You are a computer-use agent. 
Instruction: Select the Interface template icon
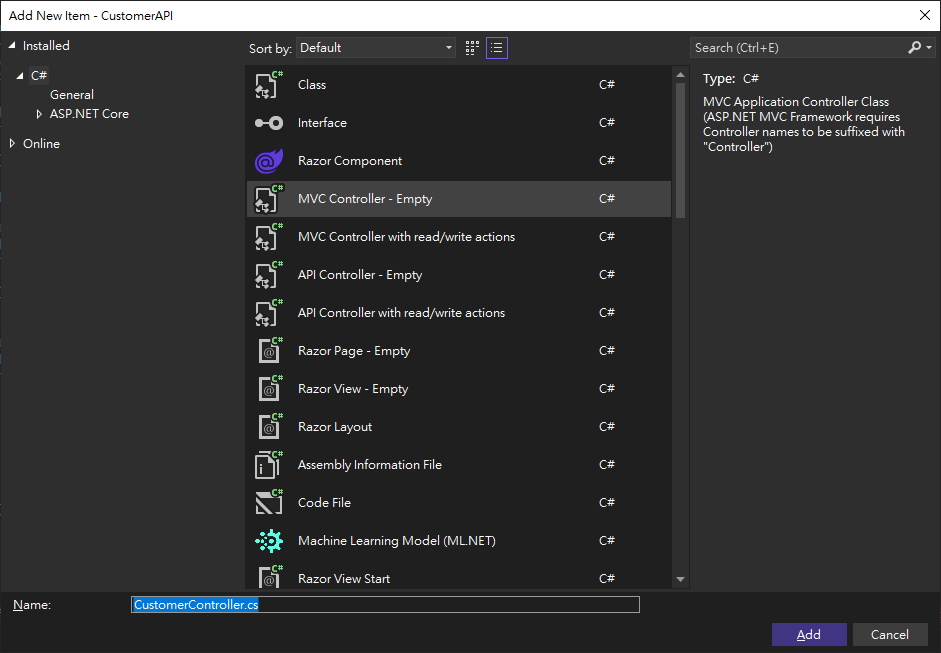(x=269, y=123)
